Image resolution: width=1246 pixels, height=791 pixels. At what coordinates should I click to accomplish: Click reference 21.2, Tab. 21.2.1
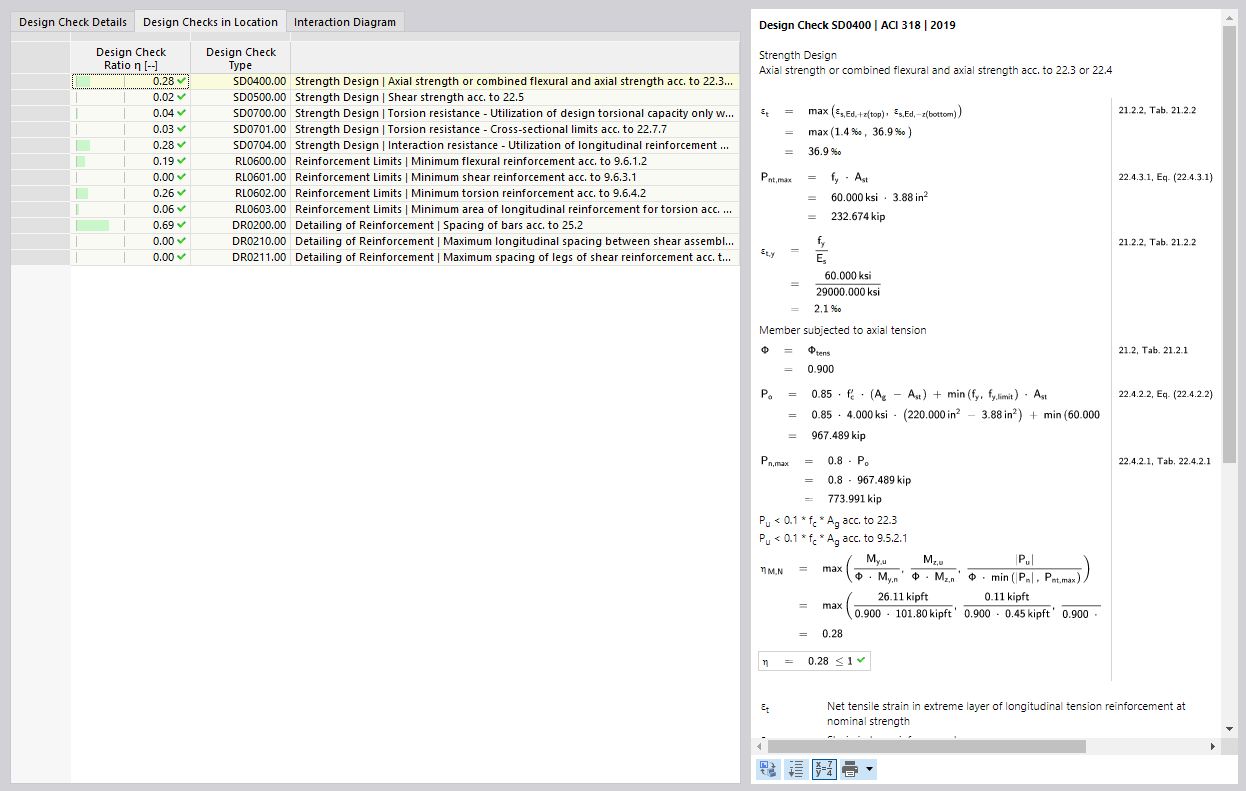(1152, 350)
